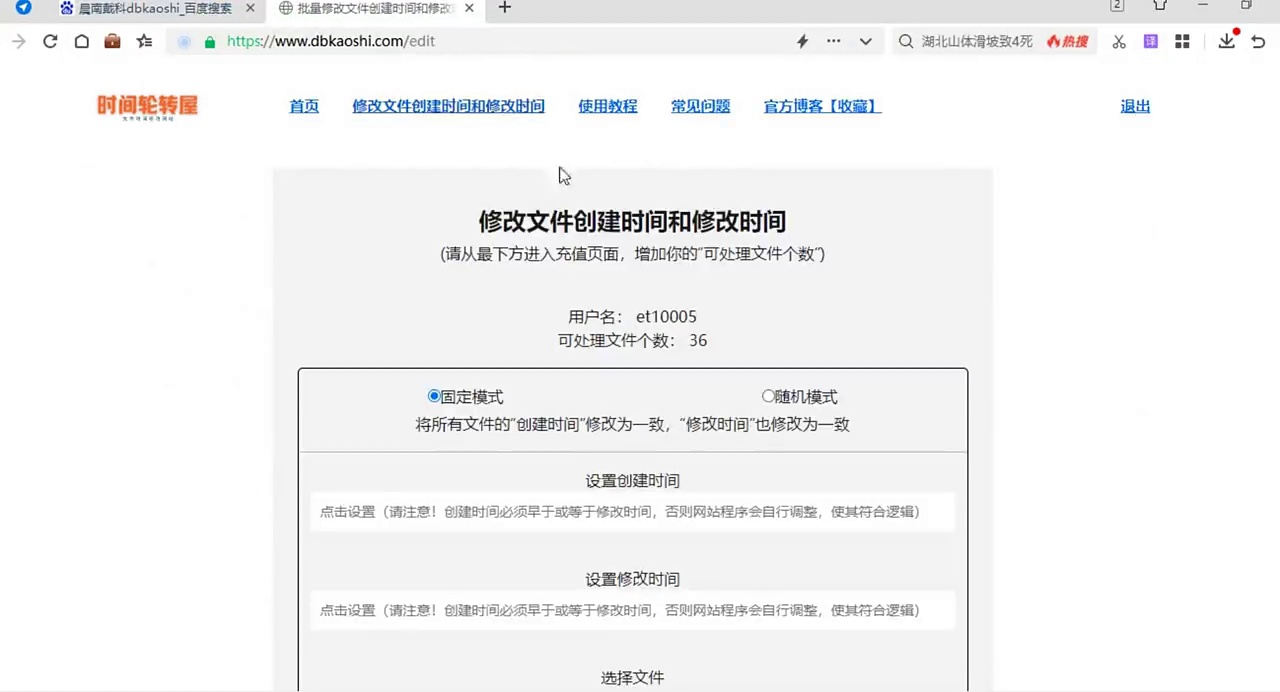This screenshot has width=1280, height=692.
Task: Click the purple translate icon
Action: tap(1151, 41)
